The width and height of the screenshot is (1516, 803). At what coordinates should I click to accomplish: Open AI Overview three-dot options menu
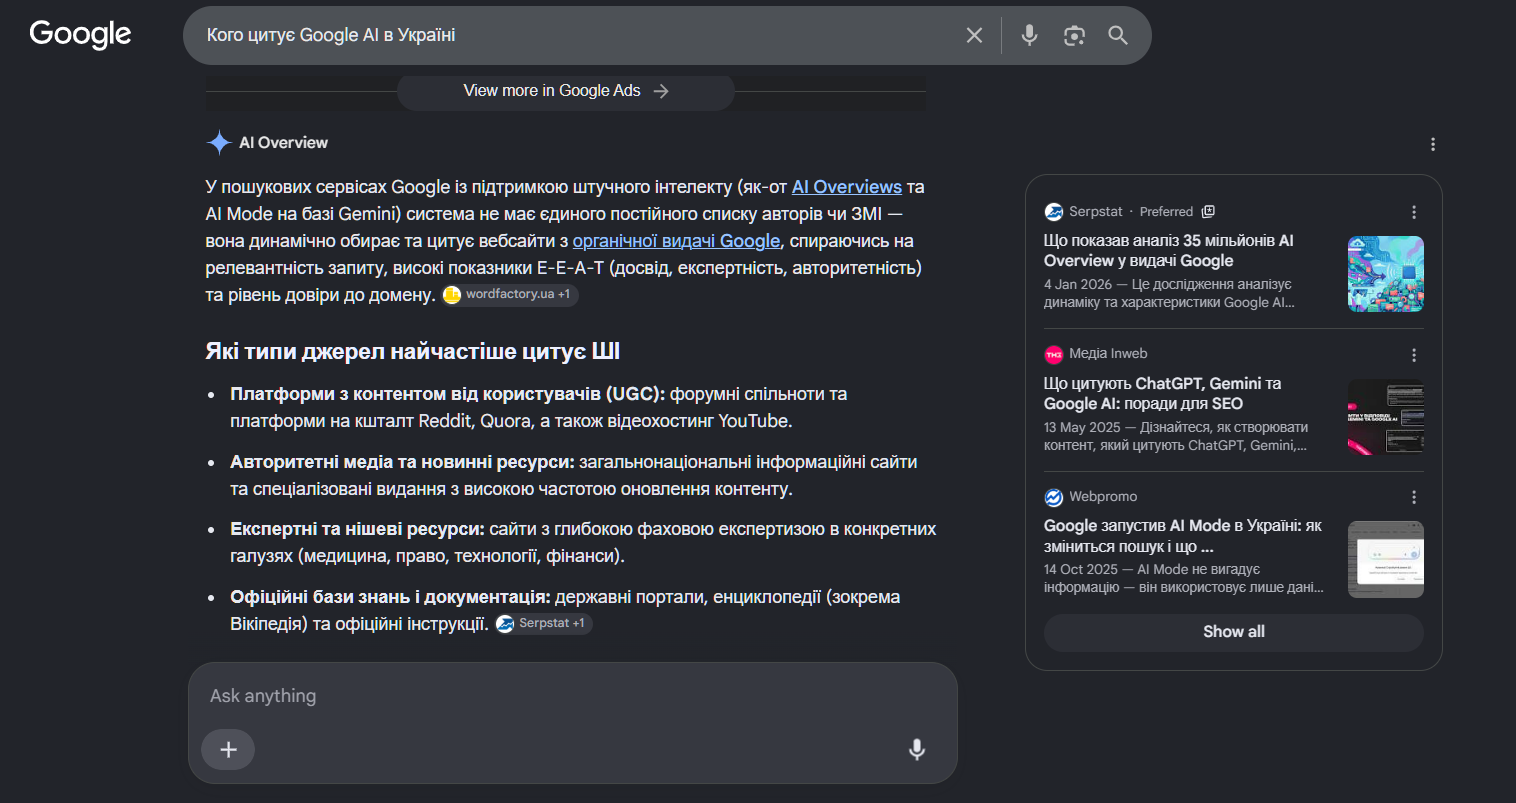(x=1433, y=144)
